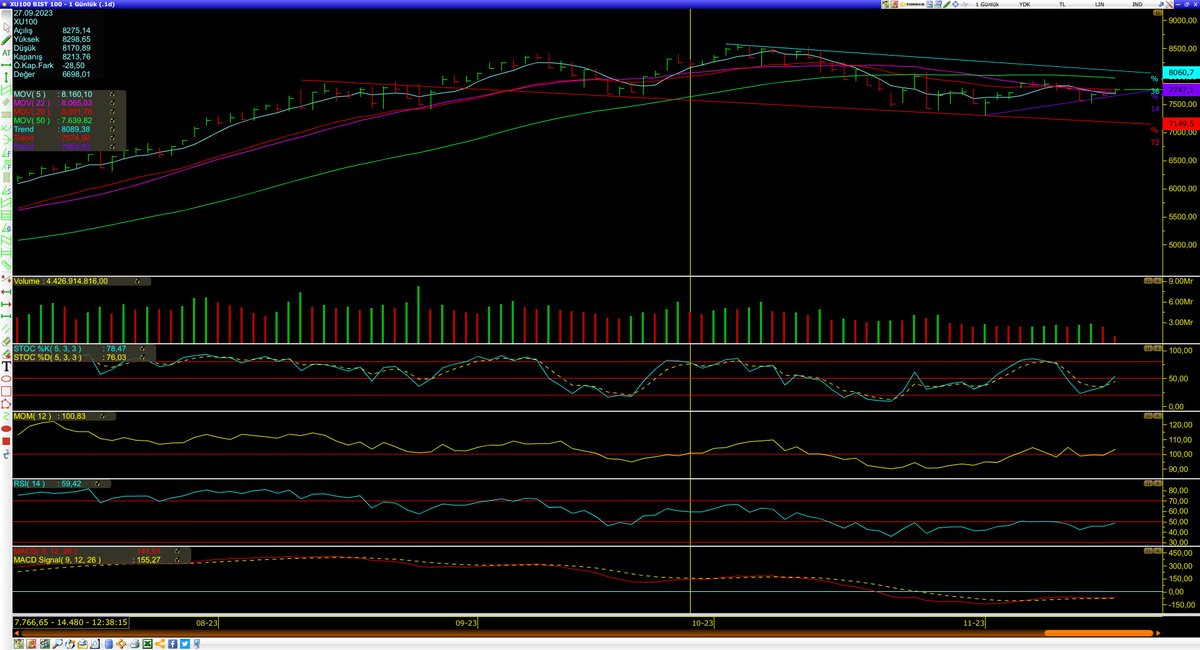Click the first icon in bottom toolbar
The image size is (1200, 650).
pyautogui.click(x=19, y=644)
